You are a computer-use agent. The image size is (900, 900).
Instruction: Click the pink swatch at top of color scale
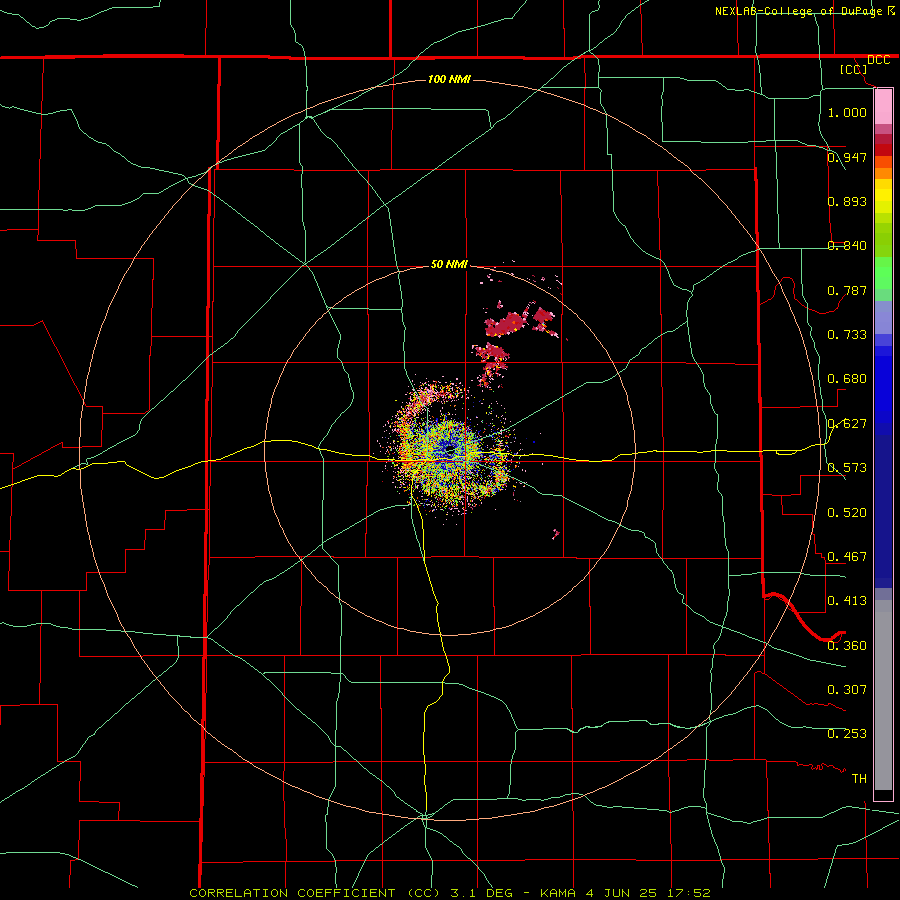(x=883, y=107)
